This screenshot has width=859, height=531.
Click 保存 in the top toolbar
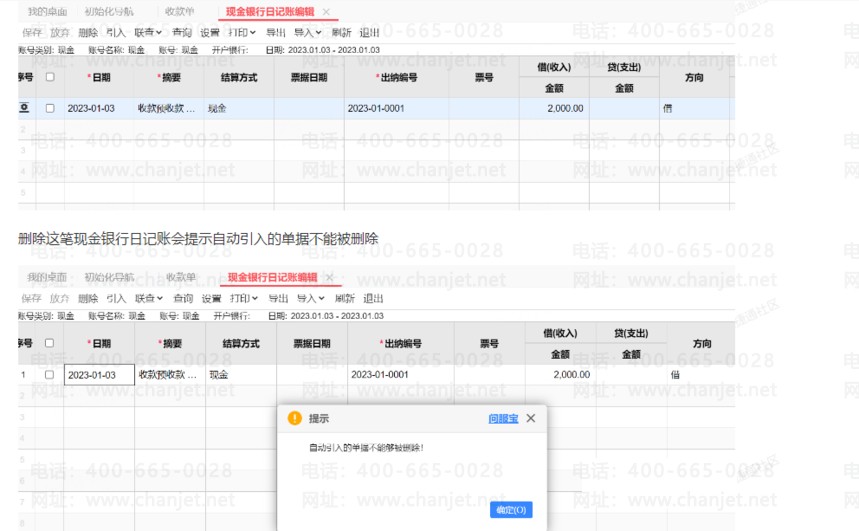[32, 32]
